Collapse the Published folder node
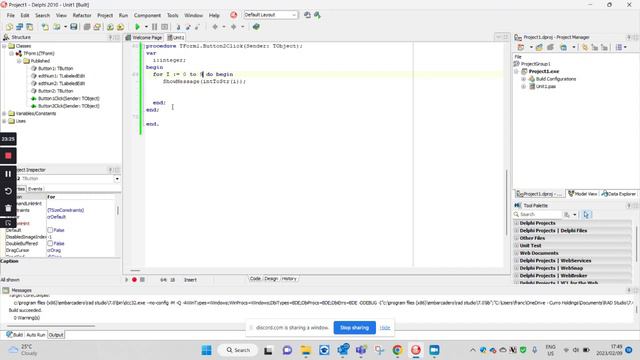This screenshot has height=360, width=640. [x=19, y=61]
